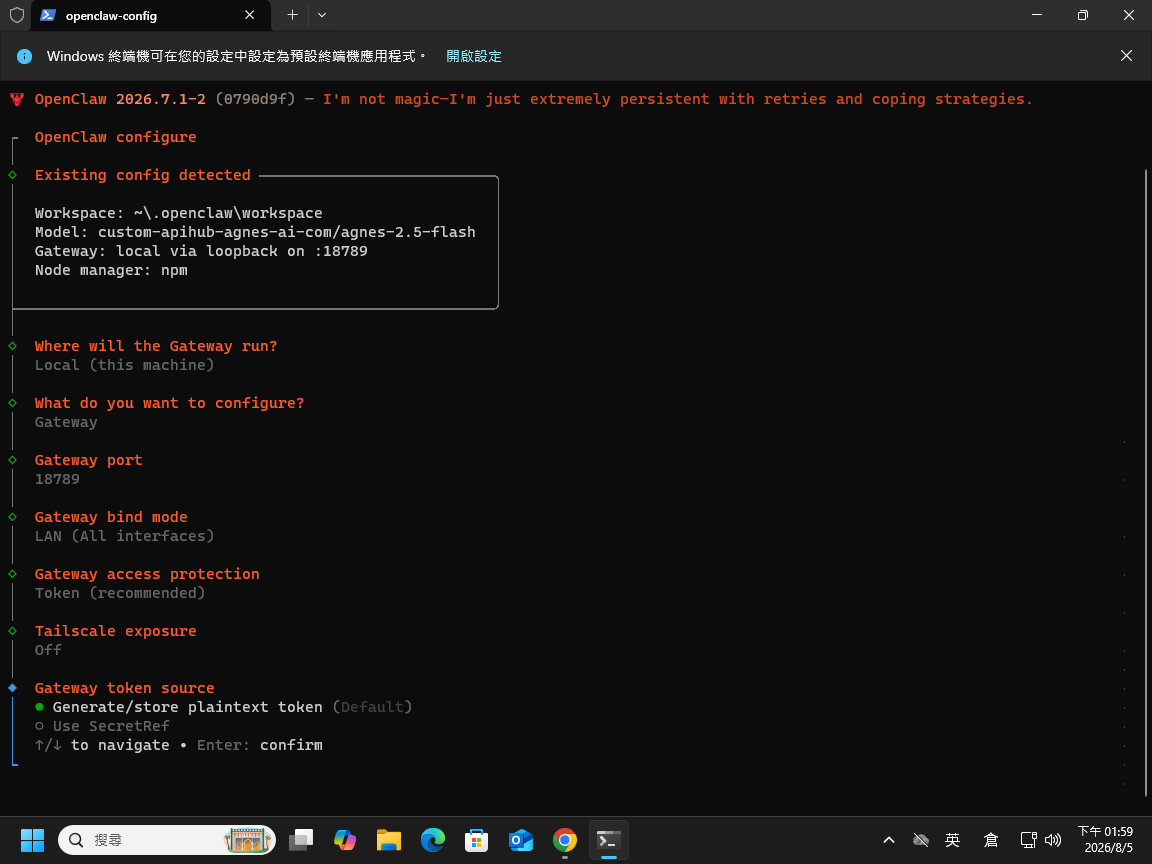Launch Copilot from taskbar
Viewport: 1152px width, 864px height.
coord(345,840)
